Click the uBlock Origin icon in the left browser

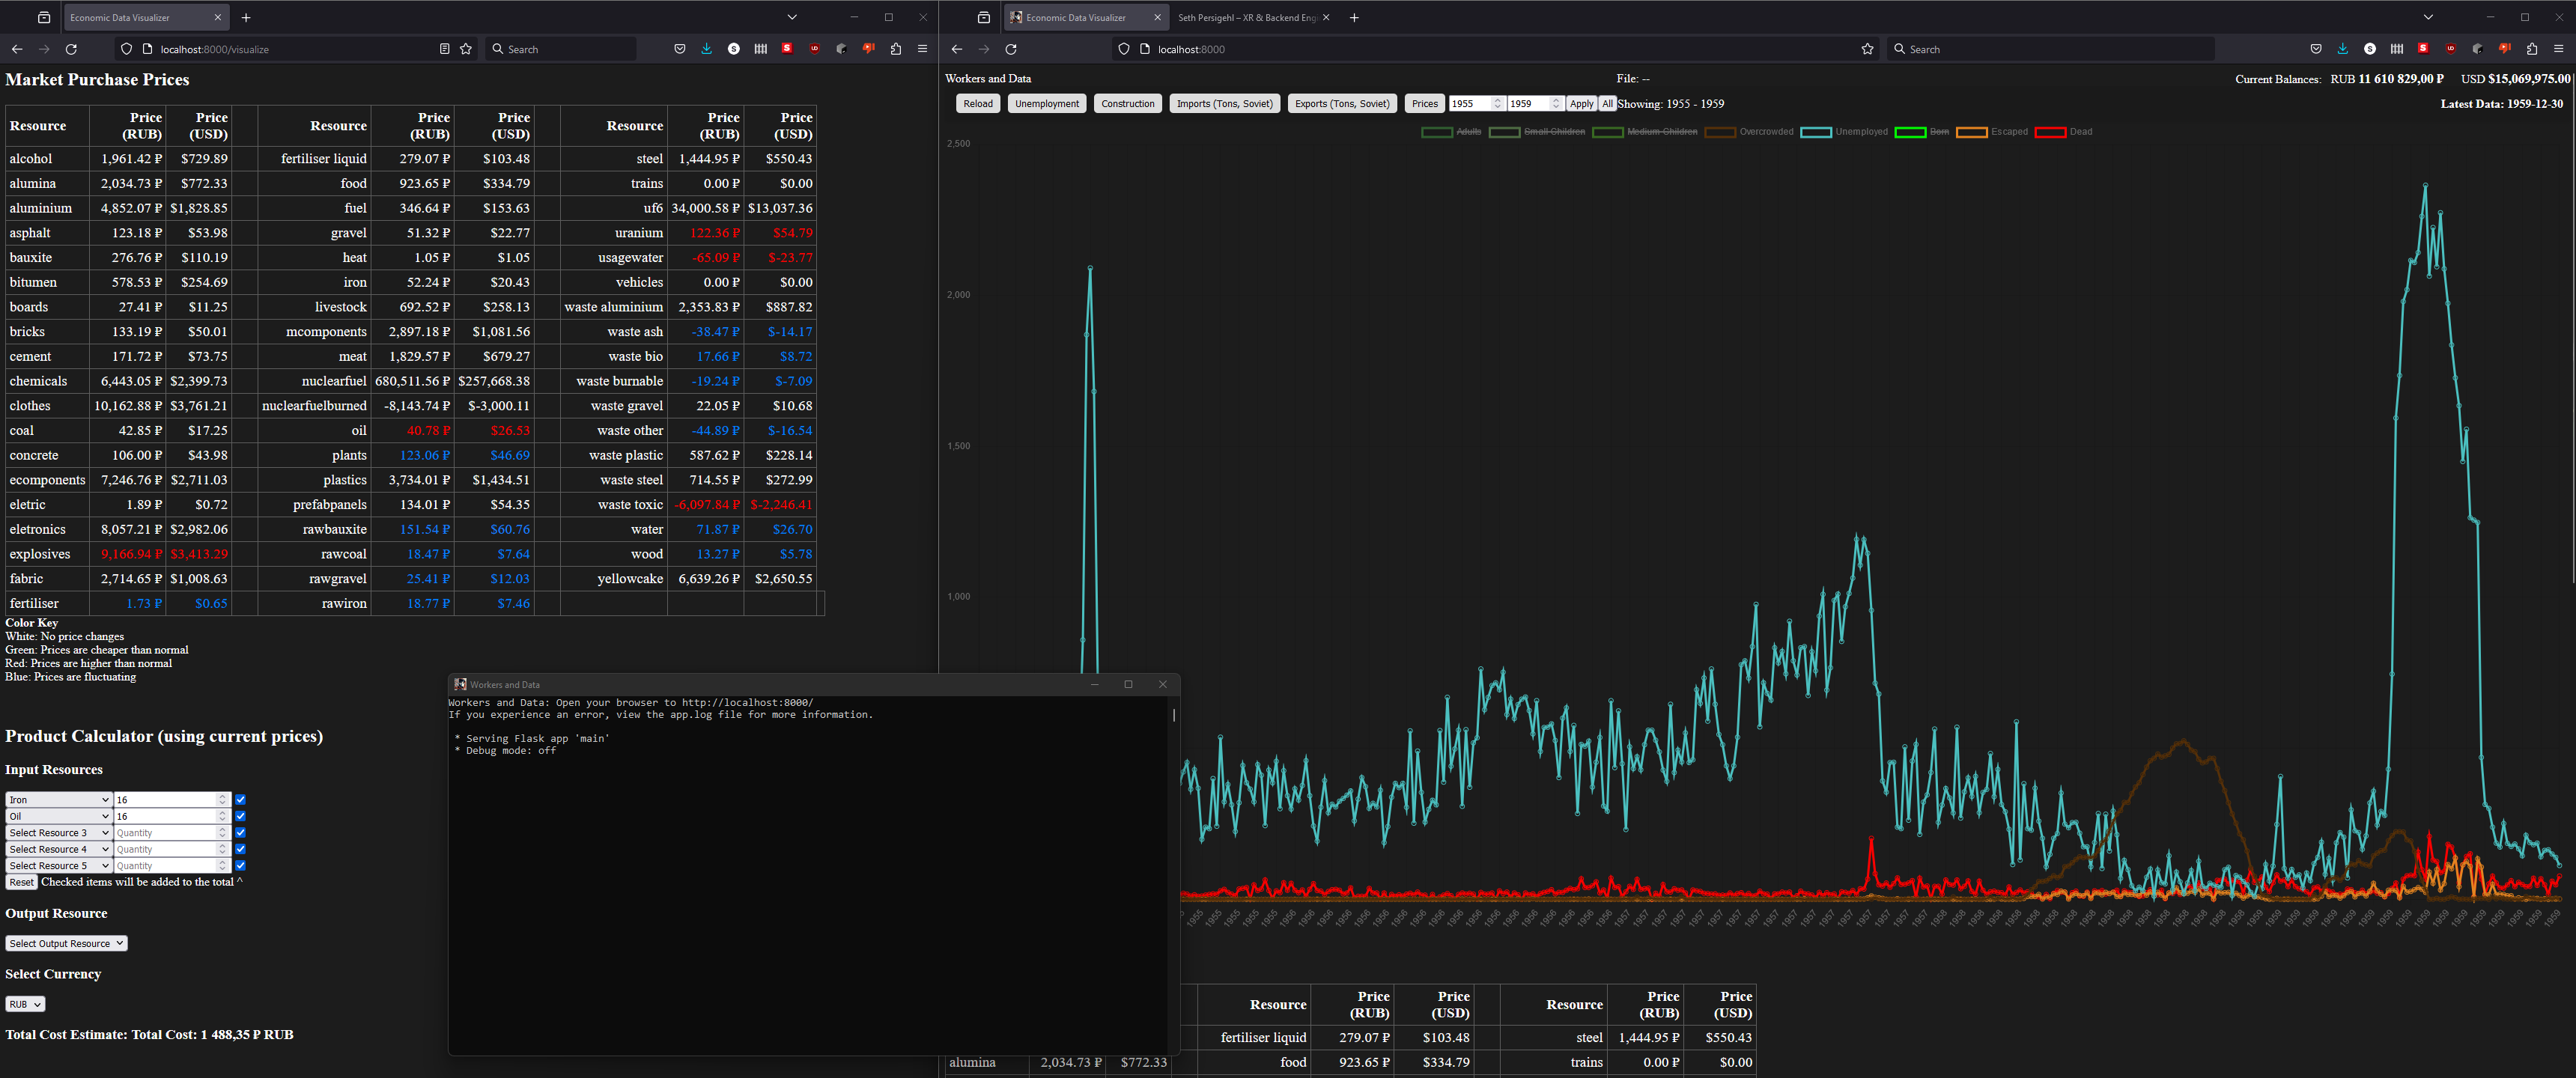pos(815,49)
